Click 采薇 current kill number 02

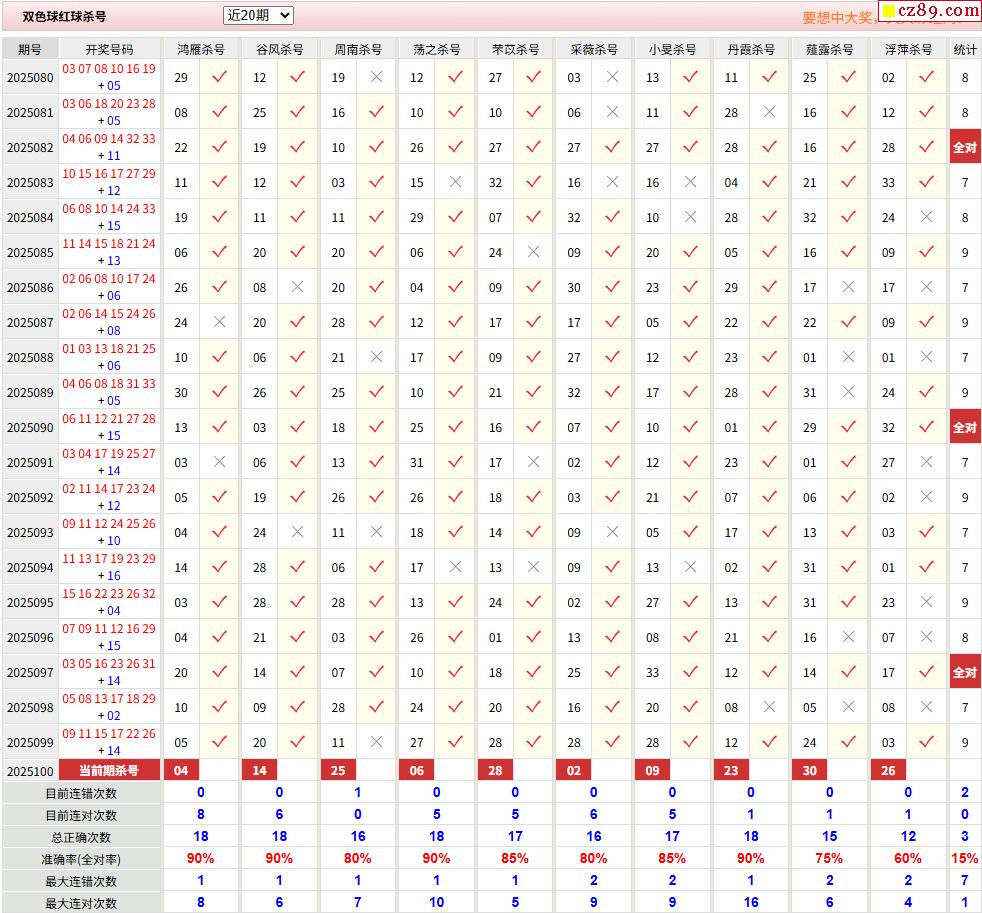574,770
